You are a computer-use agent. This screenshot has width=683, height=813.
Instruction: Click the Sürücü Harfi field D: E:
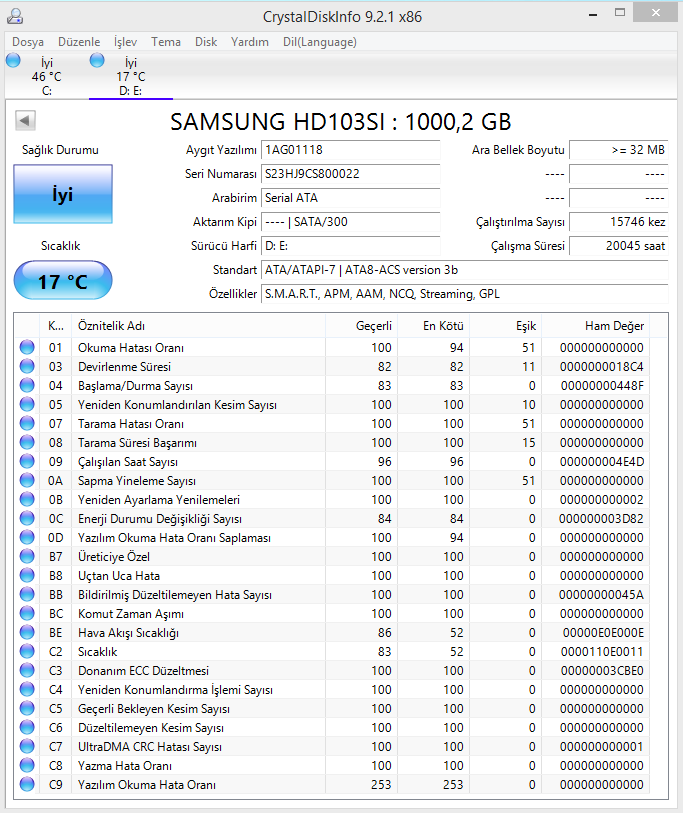(351, 246)
